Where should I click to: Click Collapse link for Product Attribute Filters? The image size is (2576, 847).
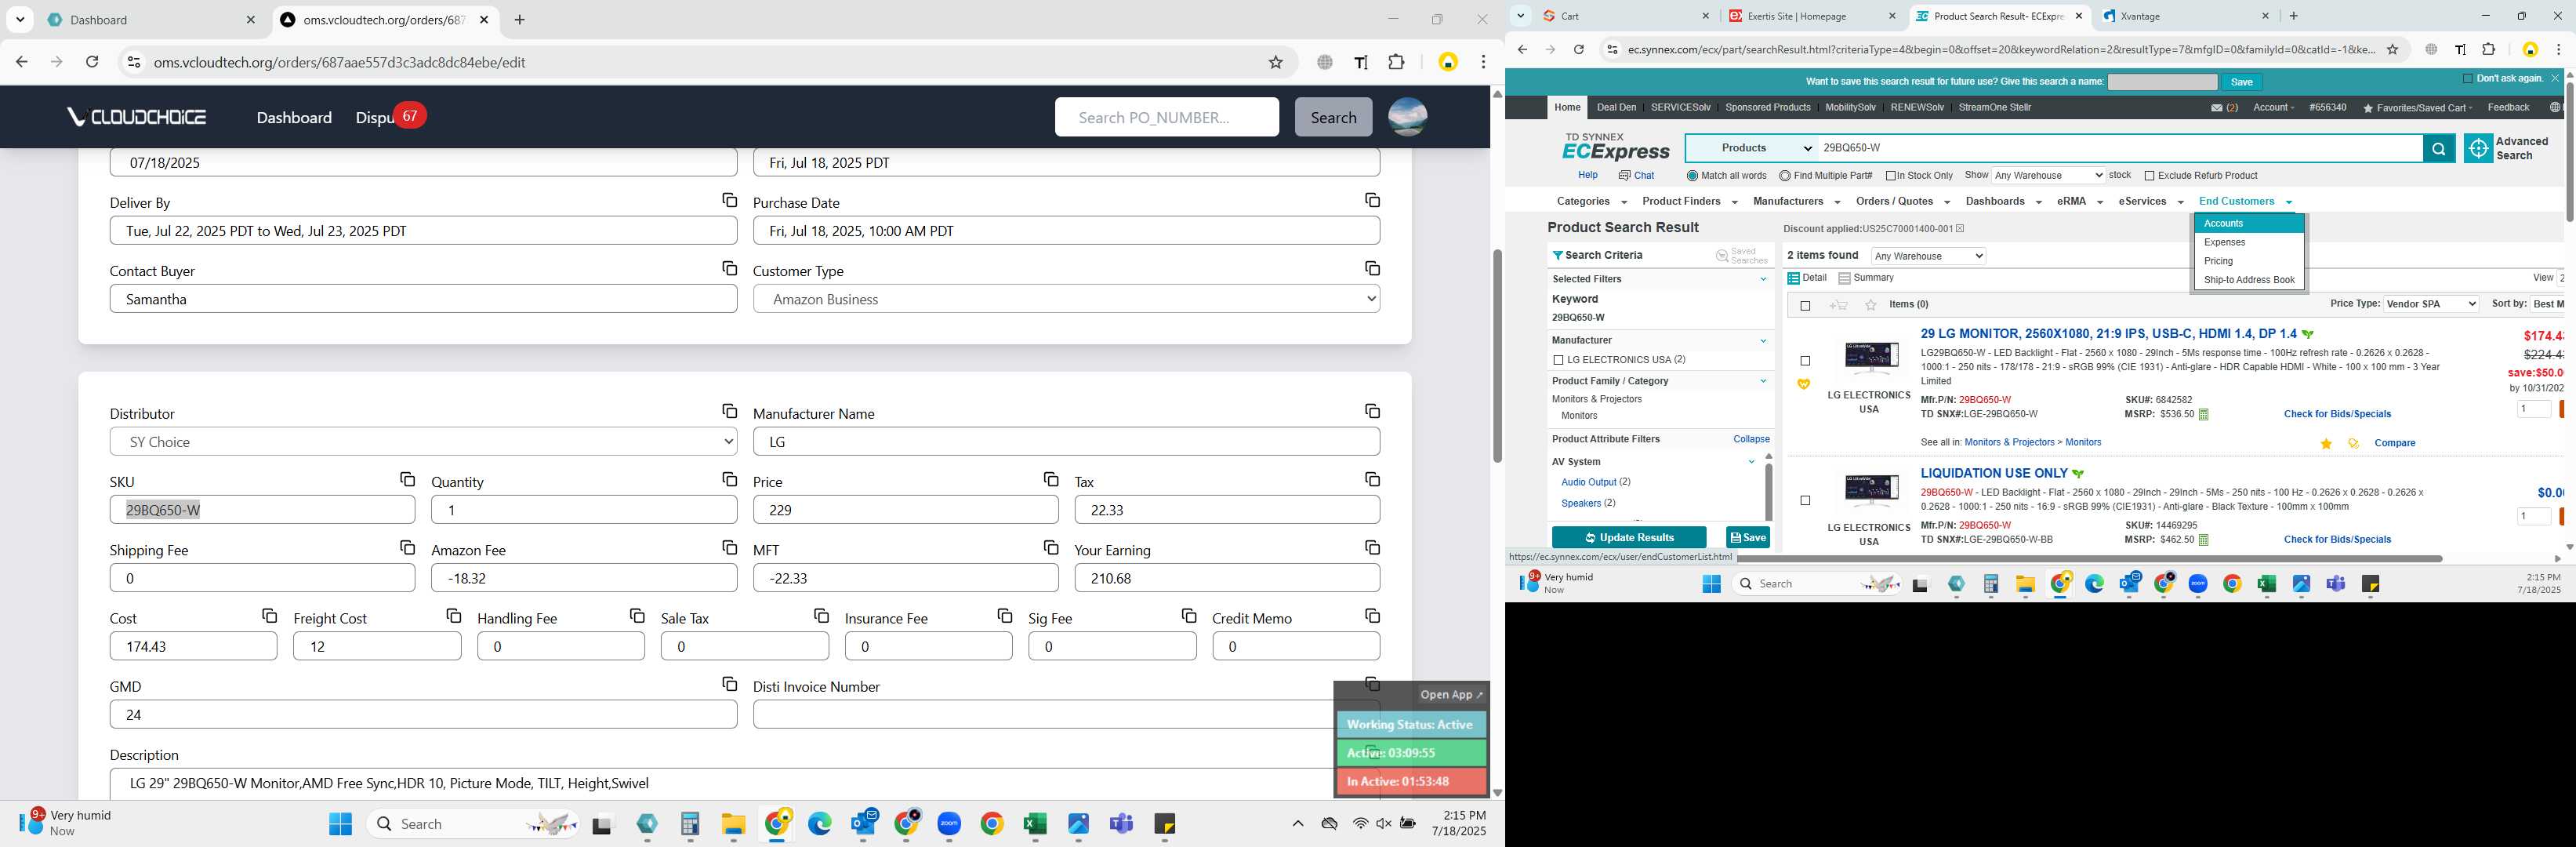[x=1751, y=439]
